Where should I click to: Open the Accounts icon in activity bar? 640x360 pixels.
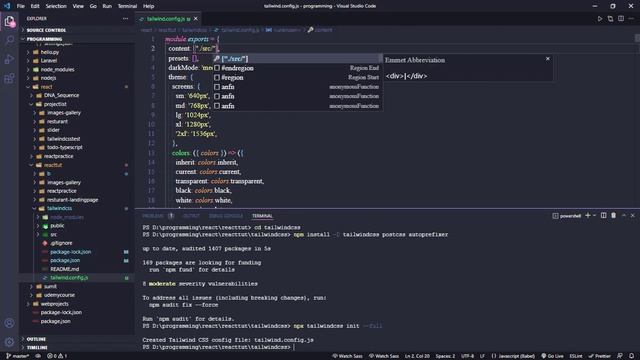(9, 323)
